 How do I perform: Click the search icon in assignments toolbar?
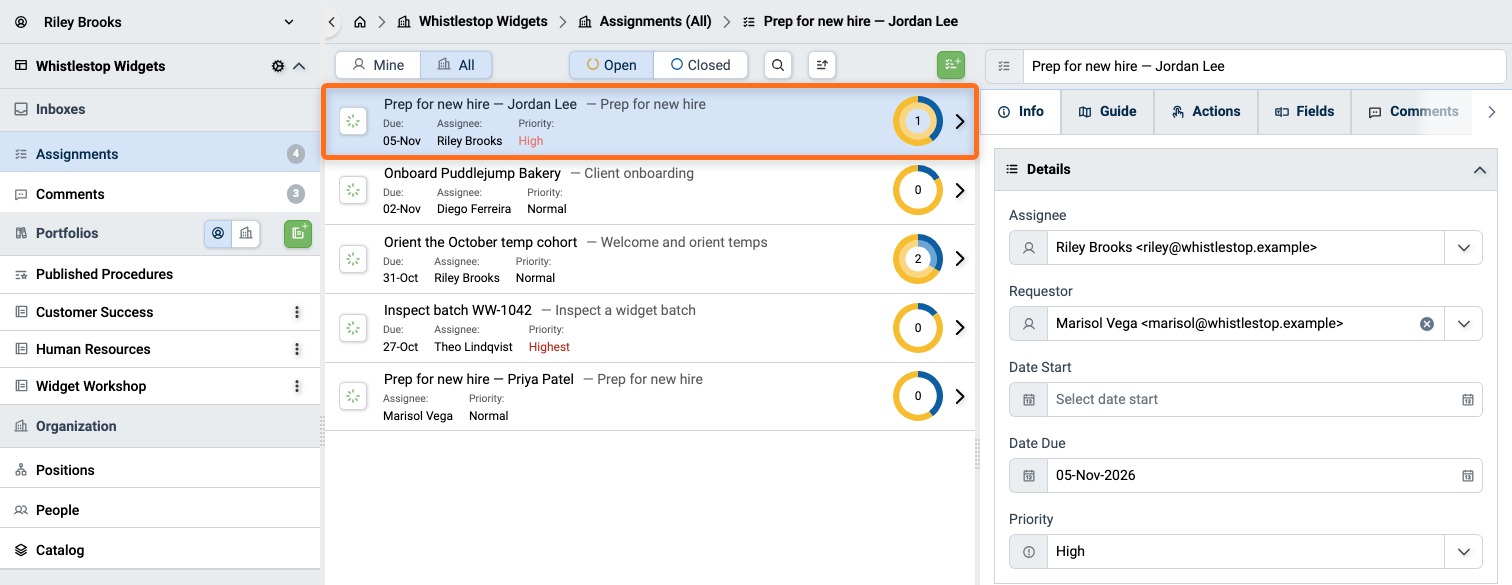tap(778, 65)
